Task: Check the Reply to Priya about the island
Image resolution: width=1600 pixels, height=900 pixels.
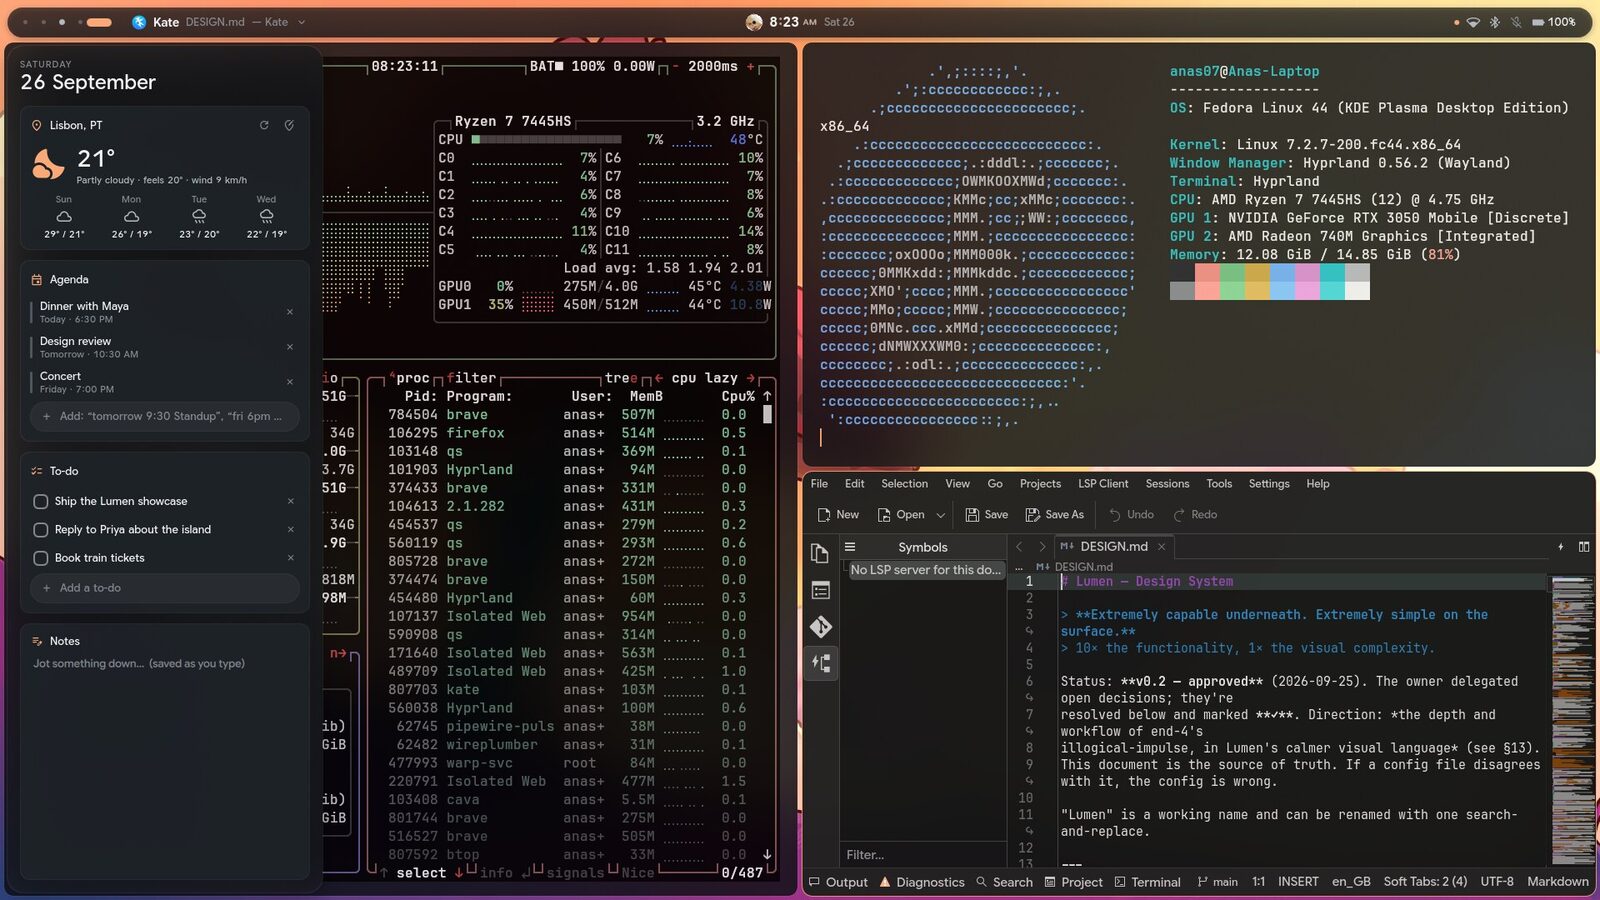Action: tap(41, 529)
